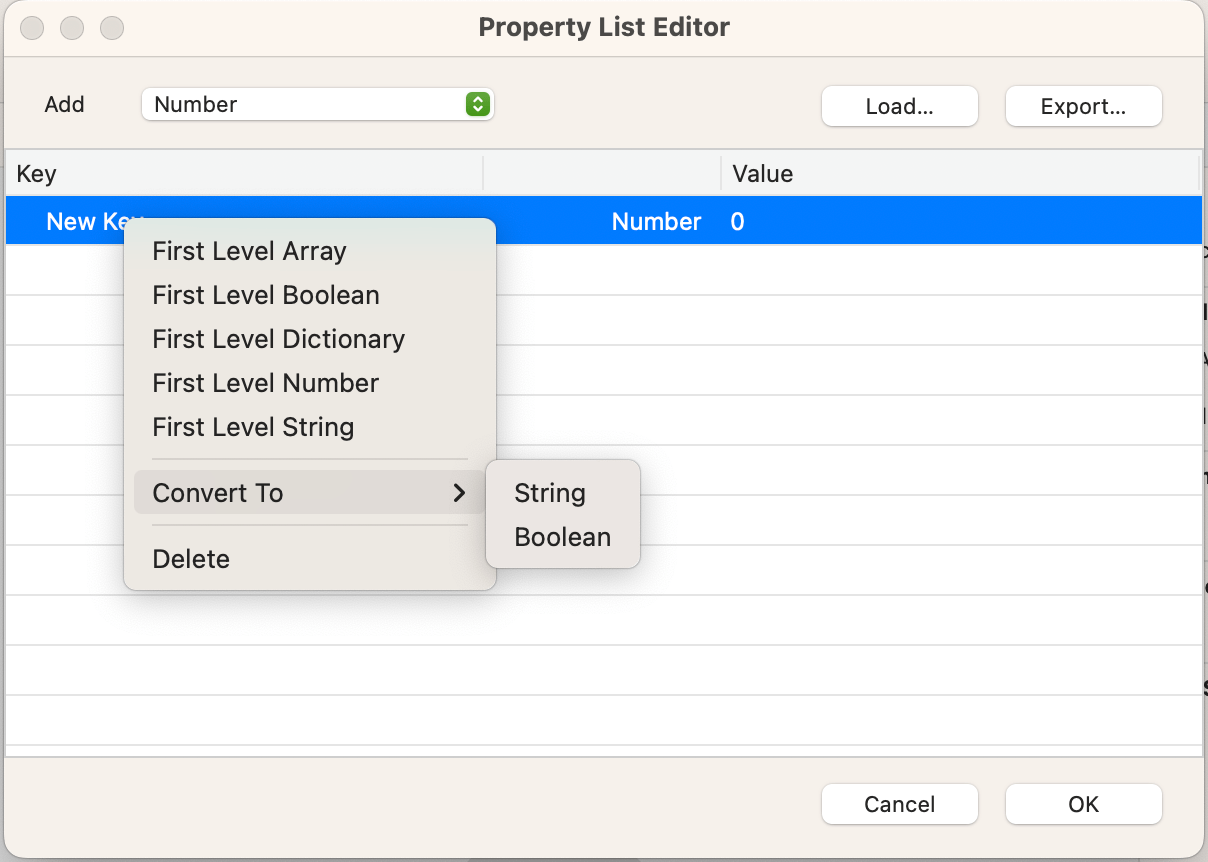
Task: Delete the selected key
Action: [191, 559]
